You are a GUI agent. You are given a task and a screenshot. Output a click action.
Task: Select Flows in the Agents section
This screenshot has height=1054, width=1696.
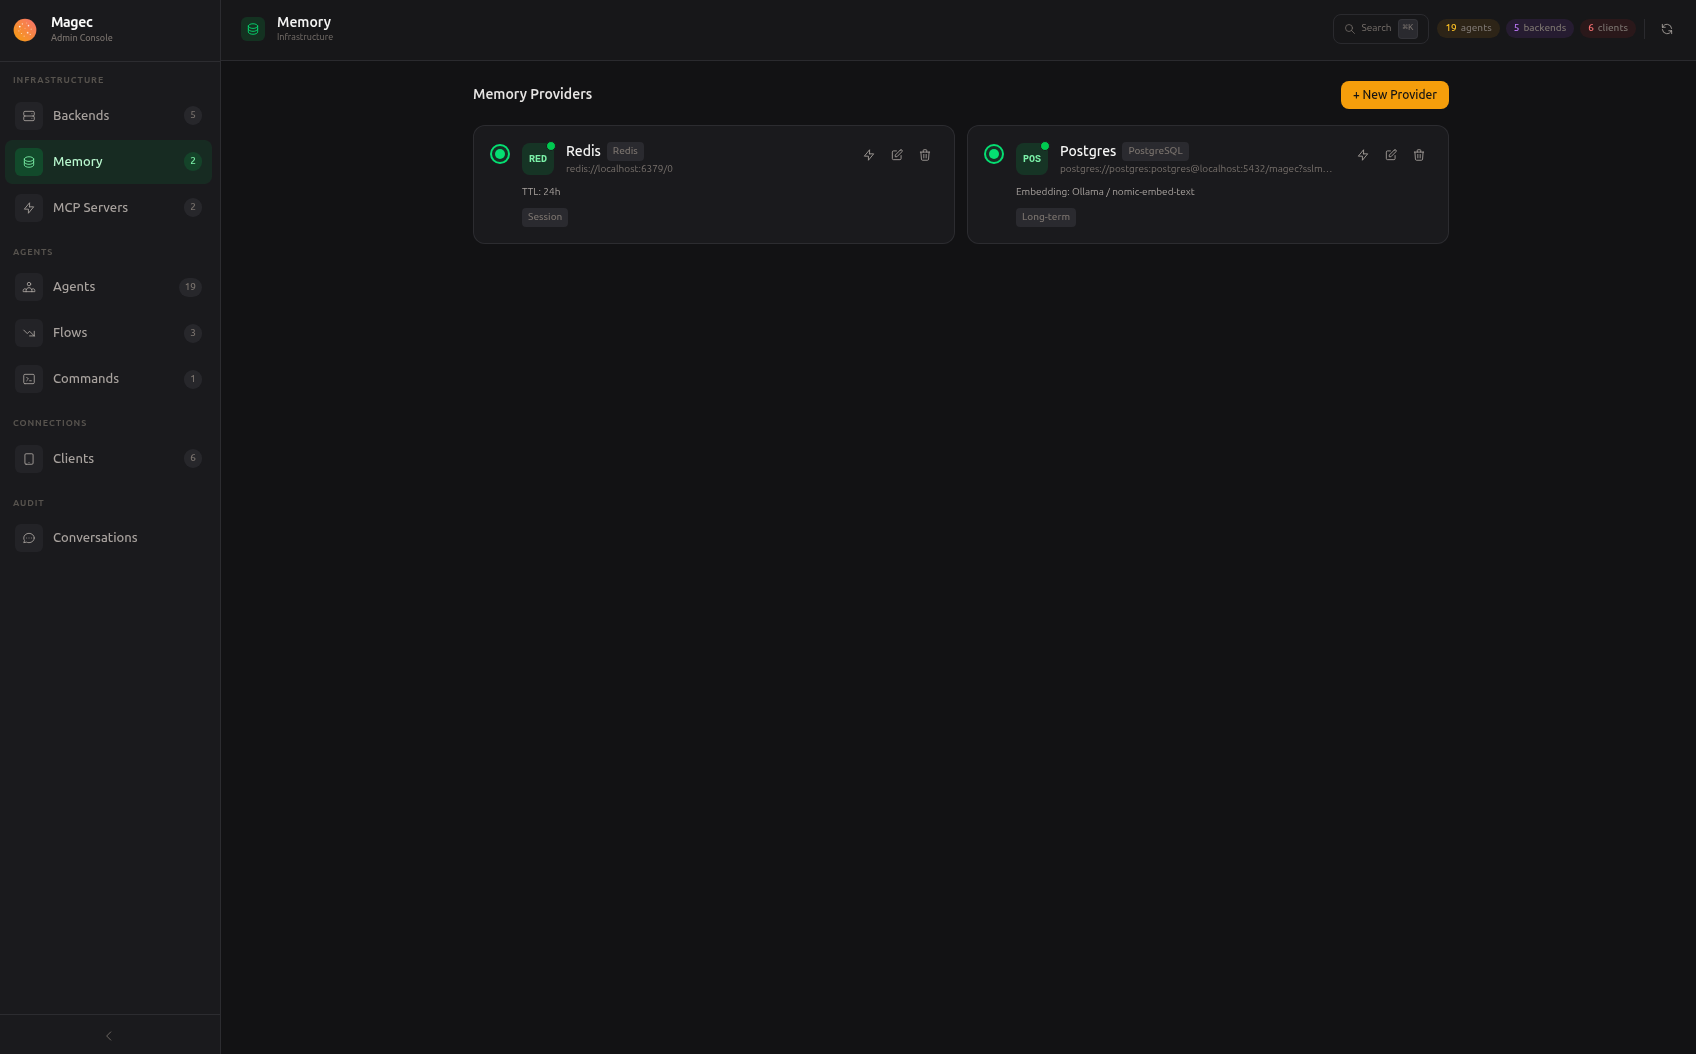point(70,332)
